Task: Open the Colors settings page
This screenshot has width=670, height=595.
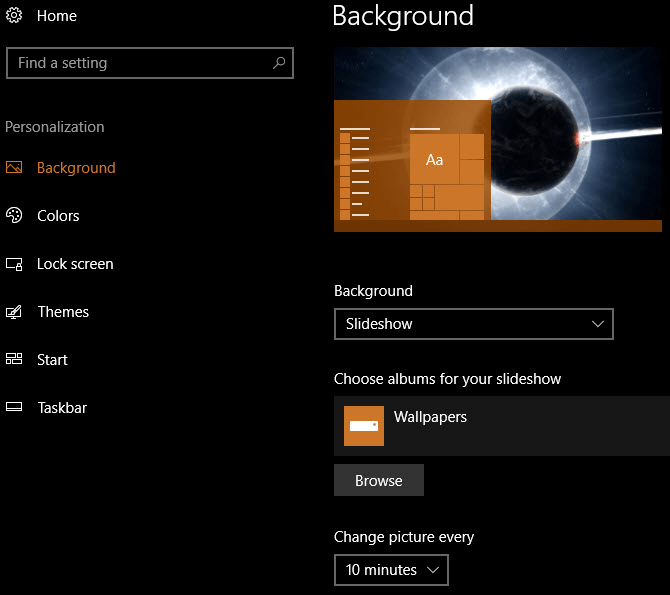Action: [58, 216]
